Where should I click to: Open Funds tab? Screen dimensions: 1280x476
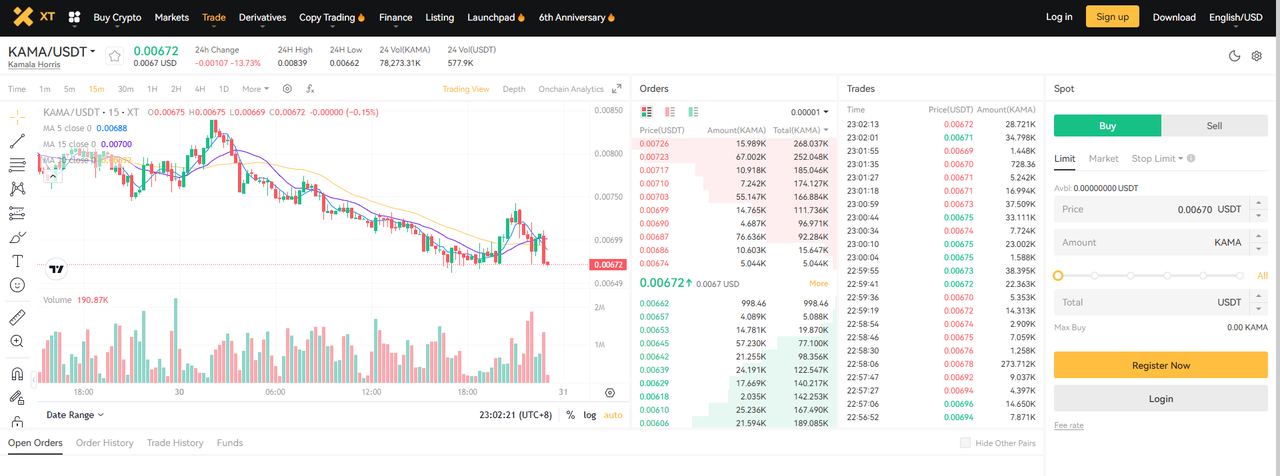point(229,442)
